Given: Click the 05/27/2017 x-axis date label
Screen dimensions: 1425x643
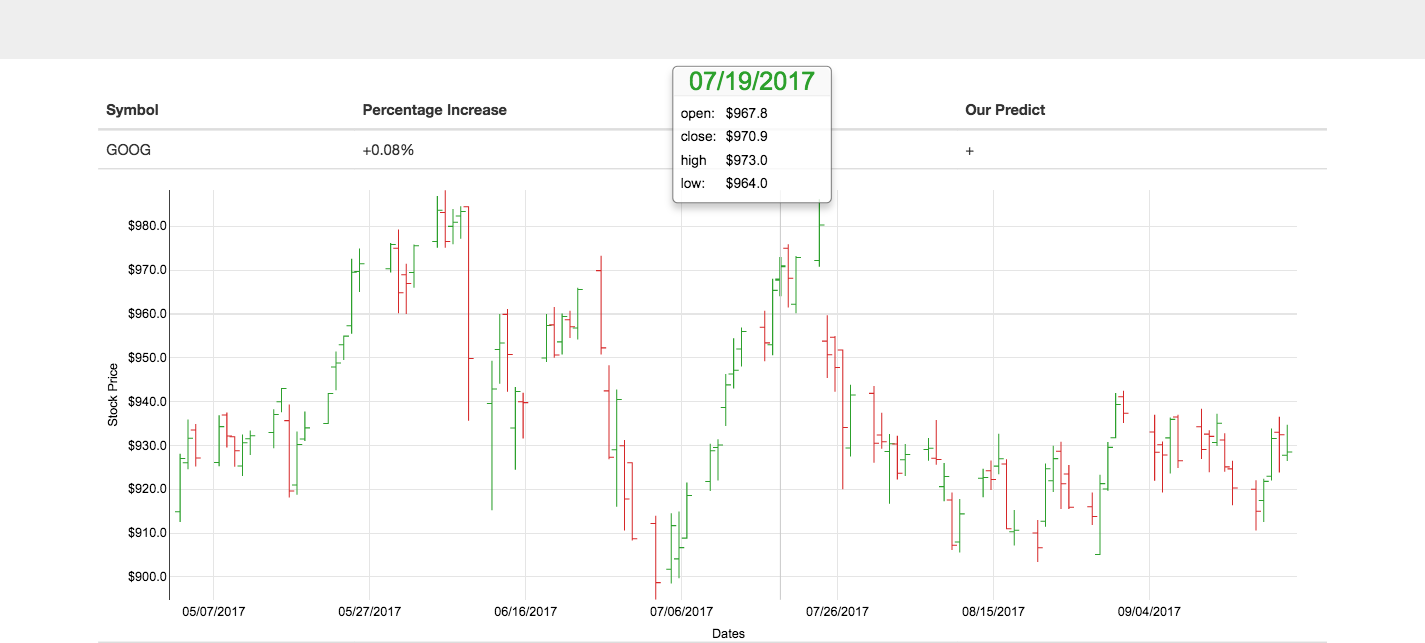Looking at the screenshot, I should click(x=370, y=611).
